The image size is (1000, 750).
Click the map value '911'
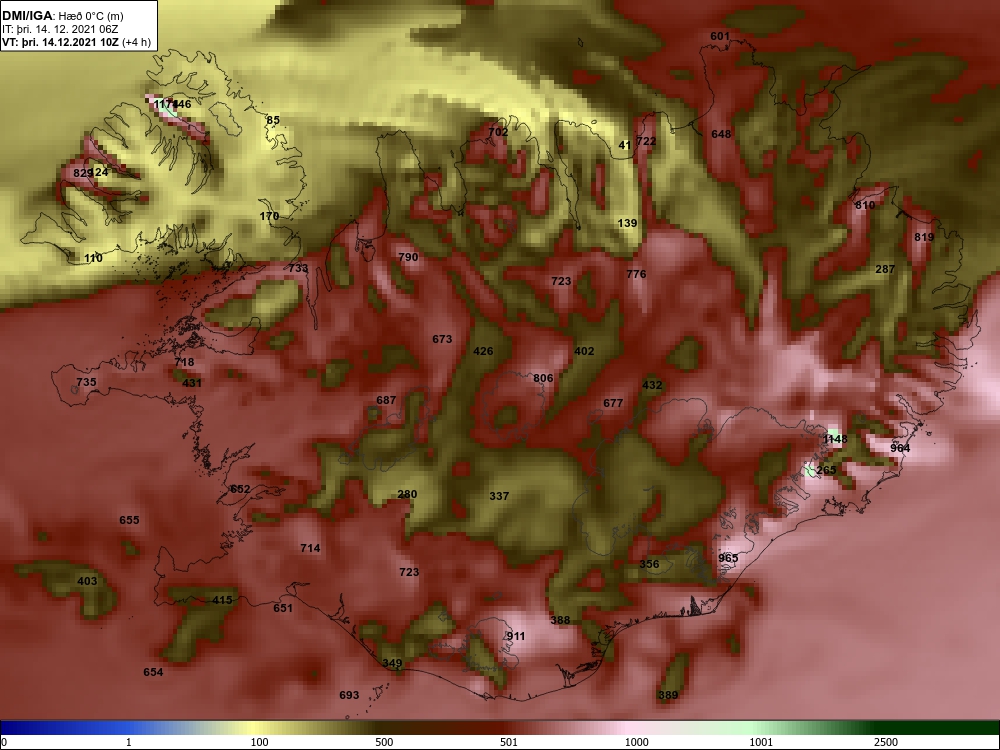click(x=516, y=636)
